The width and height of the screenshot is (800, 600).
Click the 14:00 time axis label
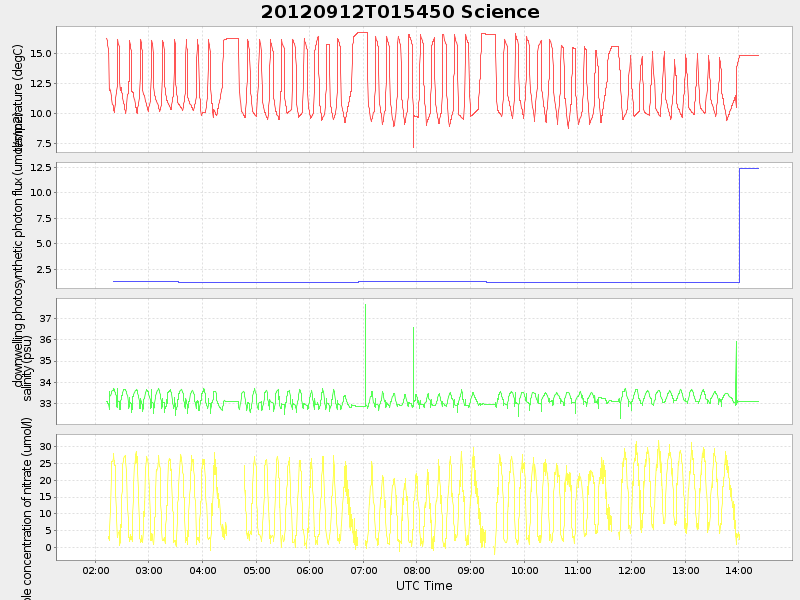739,570
